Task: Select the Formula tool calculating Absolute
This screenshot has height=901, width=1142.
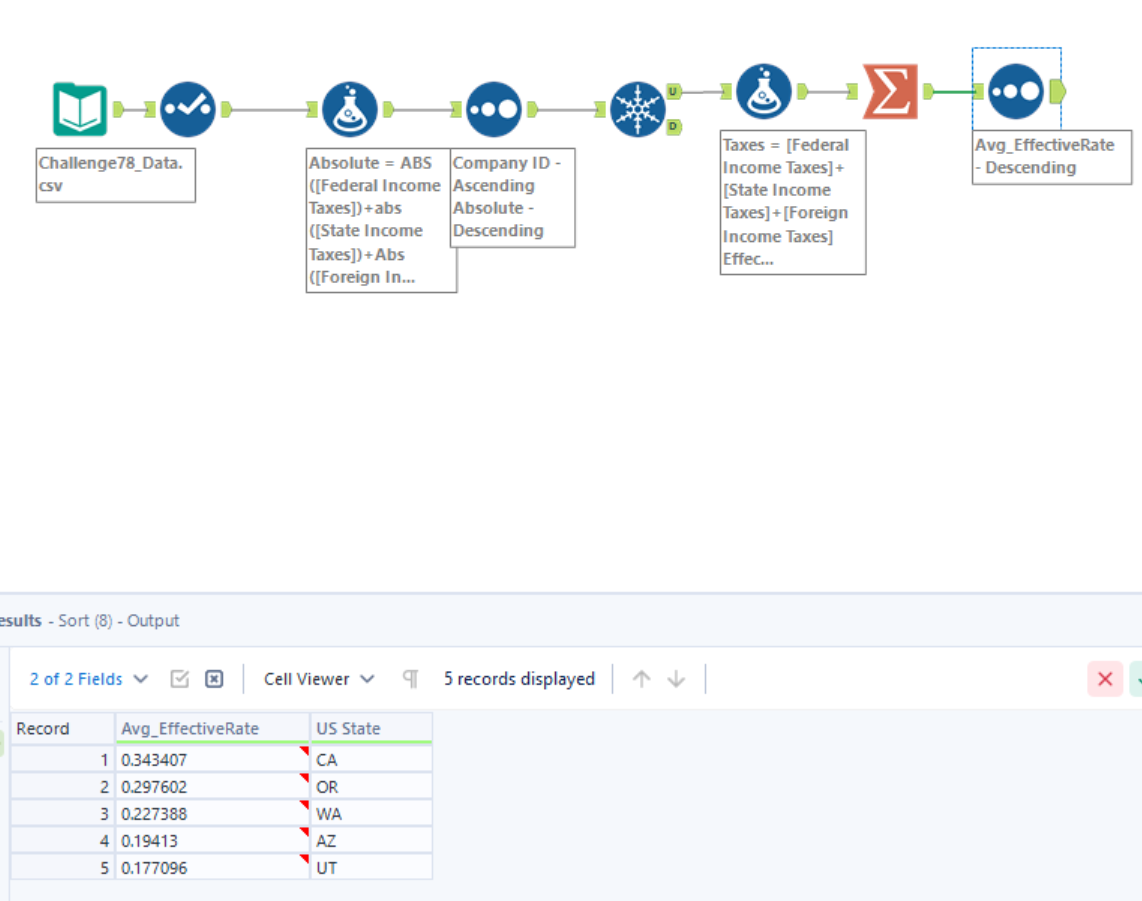Action: (350, 109)
